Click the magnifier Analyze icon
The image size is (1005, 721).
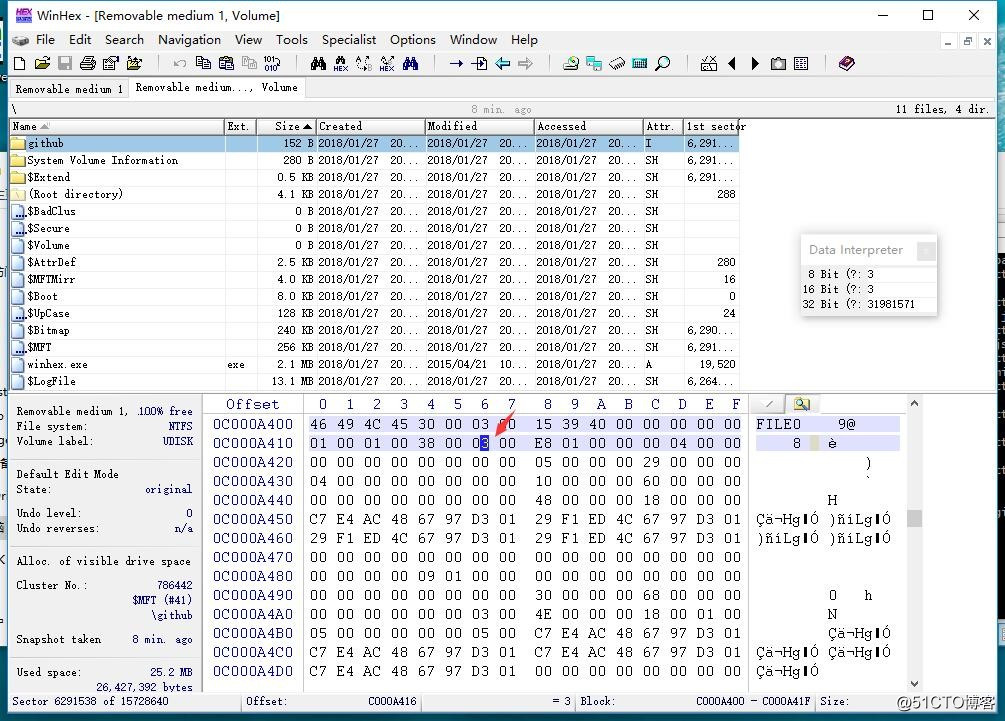(663, 63)
